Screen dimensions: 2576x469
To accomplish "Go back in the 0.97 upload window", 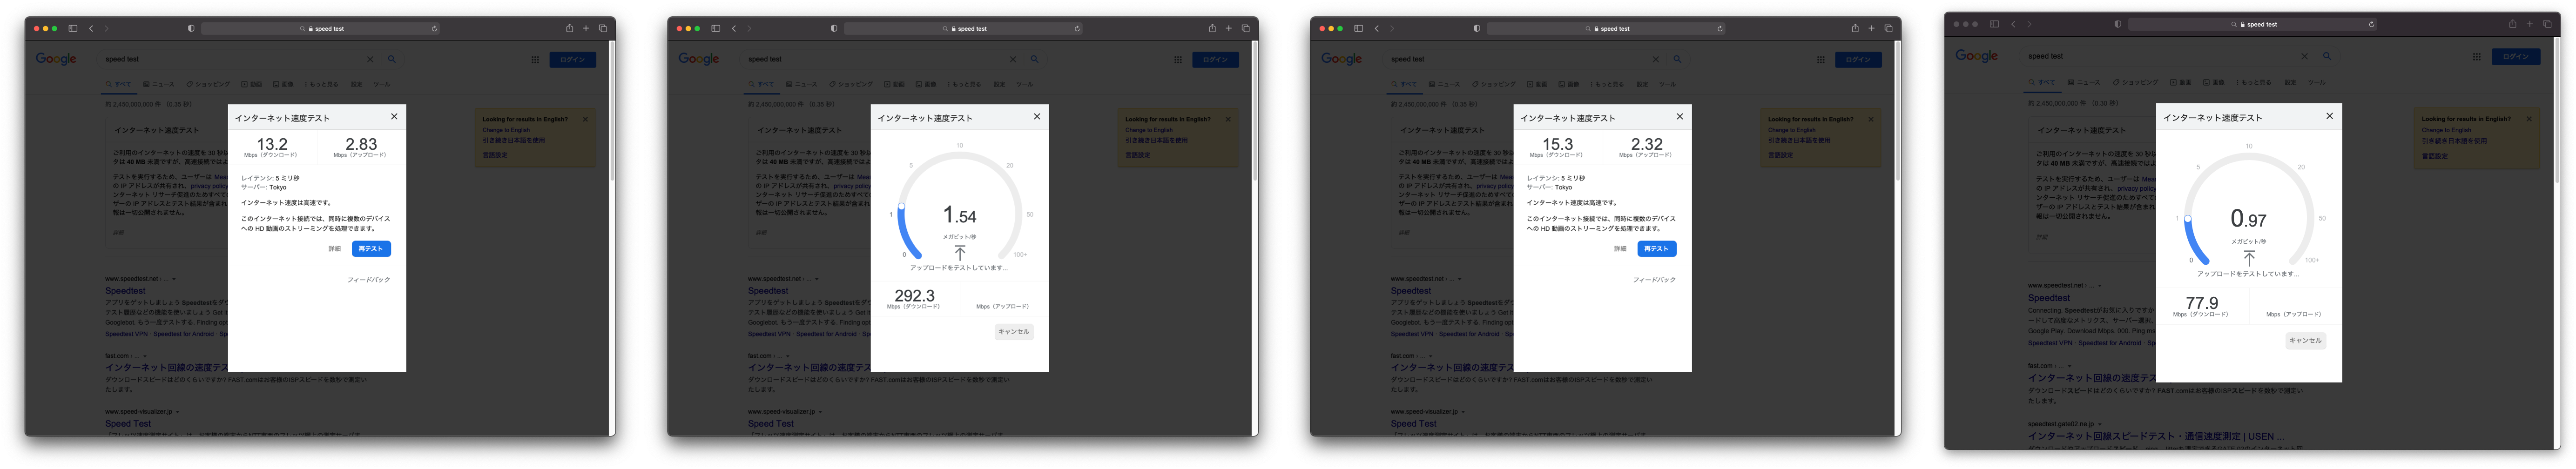I will click(2013, 24).
